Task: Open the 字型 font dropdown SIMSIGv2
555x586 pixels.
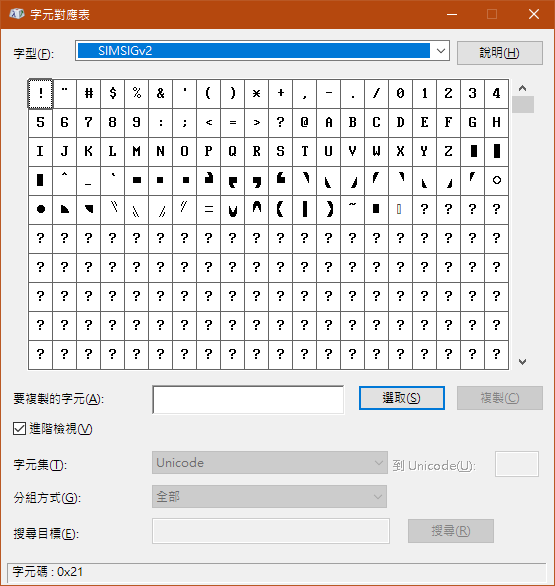Action: pos(262,51)
